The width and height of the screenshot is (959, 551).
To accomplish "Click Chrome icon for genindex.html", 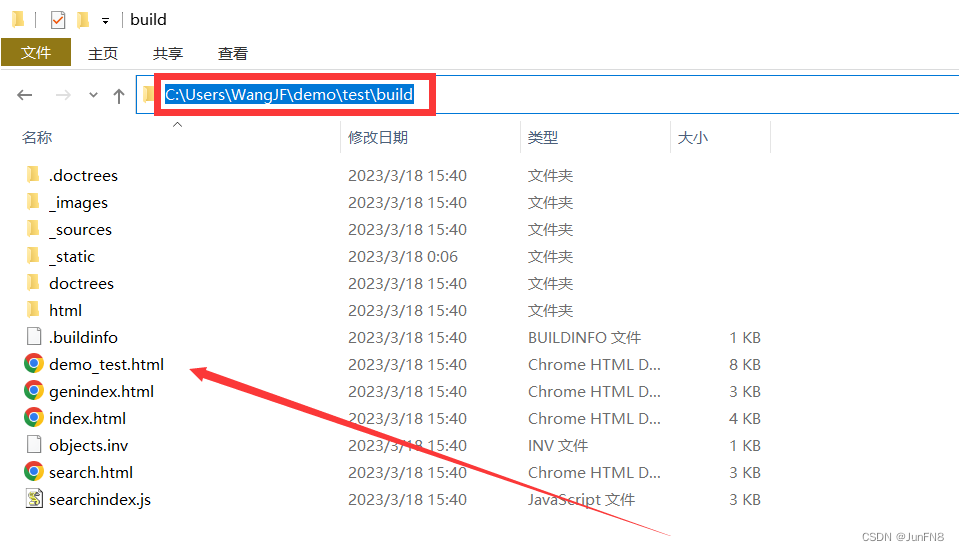I will 34,390.
